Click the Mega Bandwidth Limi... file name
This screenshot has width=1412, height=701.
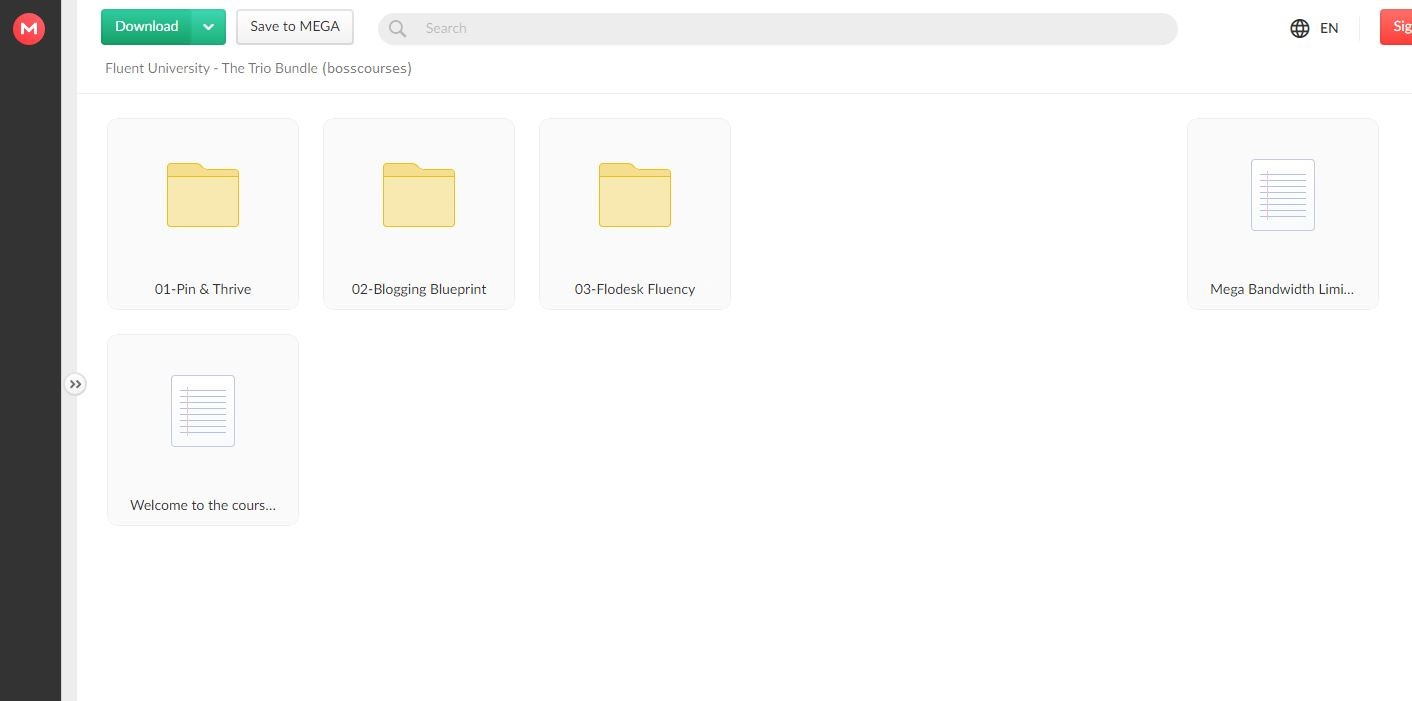1282,289
